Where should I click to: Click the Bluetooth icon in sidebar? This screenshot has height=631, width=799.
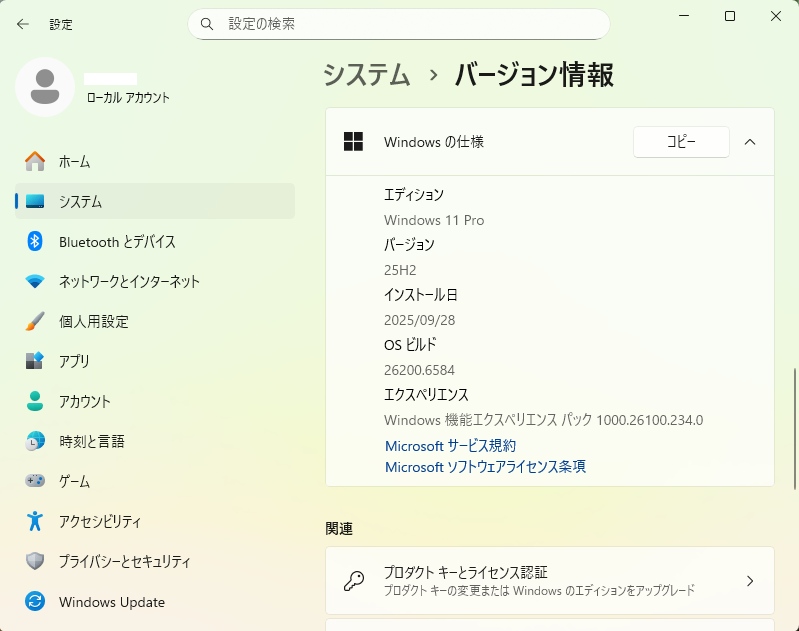pos(35,241)
